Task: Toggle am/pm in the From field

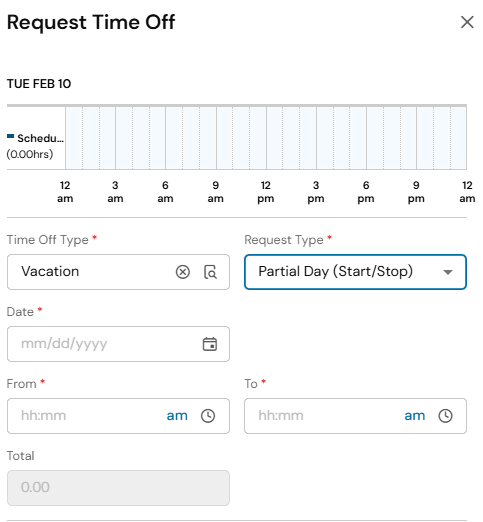Action: point(177,416)
